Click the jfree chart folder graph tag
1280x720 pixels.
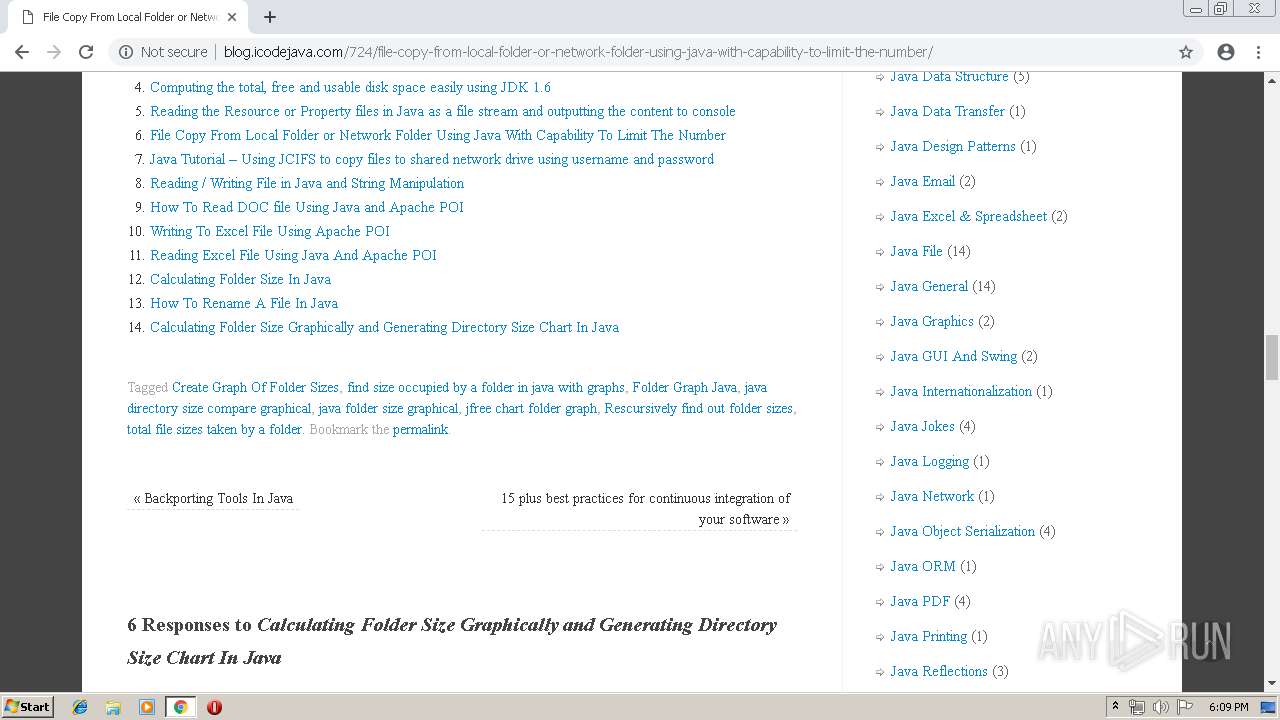click(x=531, y=409)
